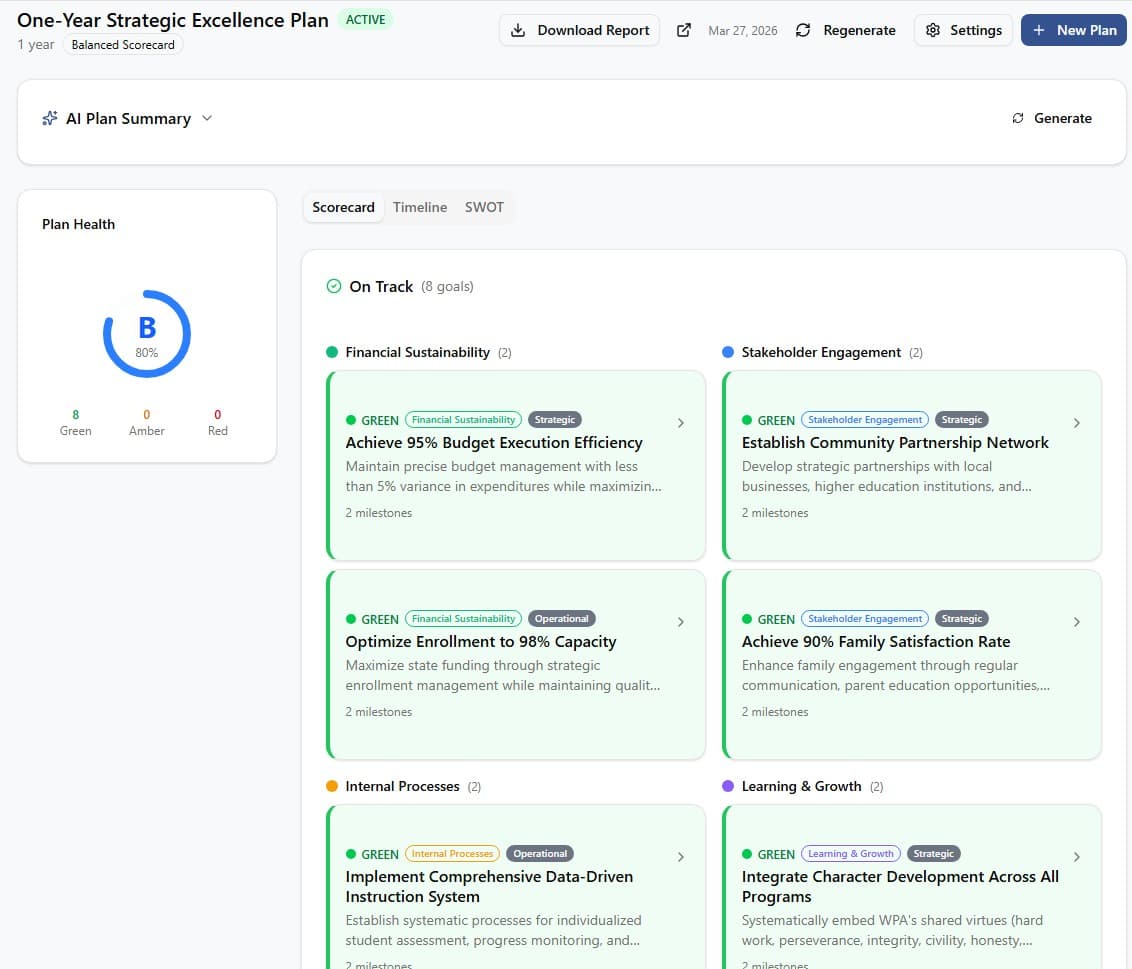
Task: Click the orange dot beside Internal Processes heading
Action: coord(332,786)
